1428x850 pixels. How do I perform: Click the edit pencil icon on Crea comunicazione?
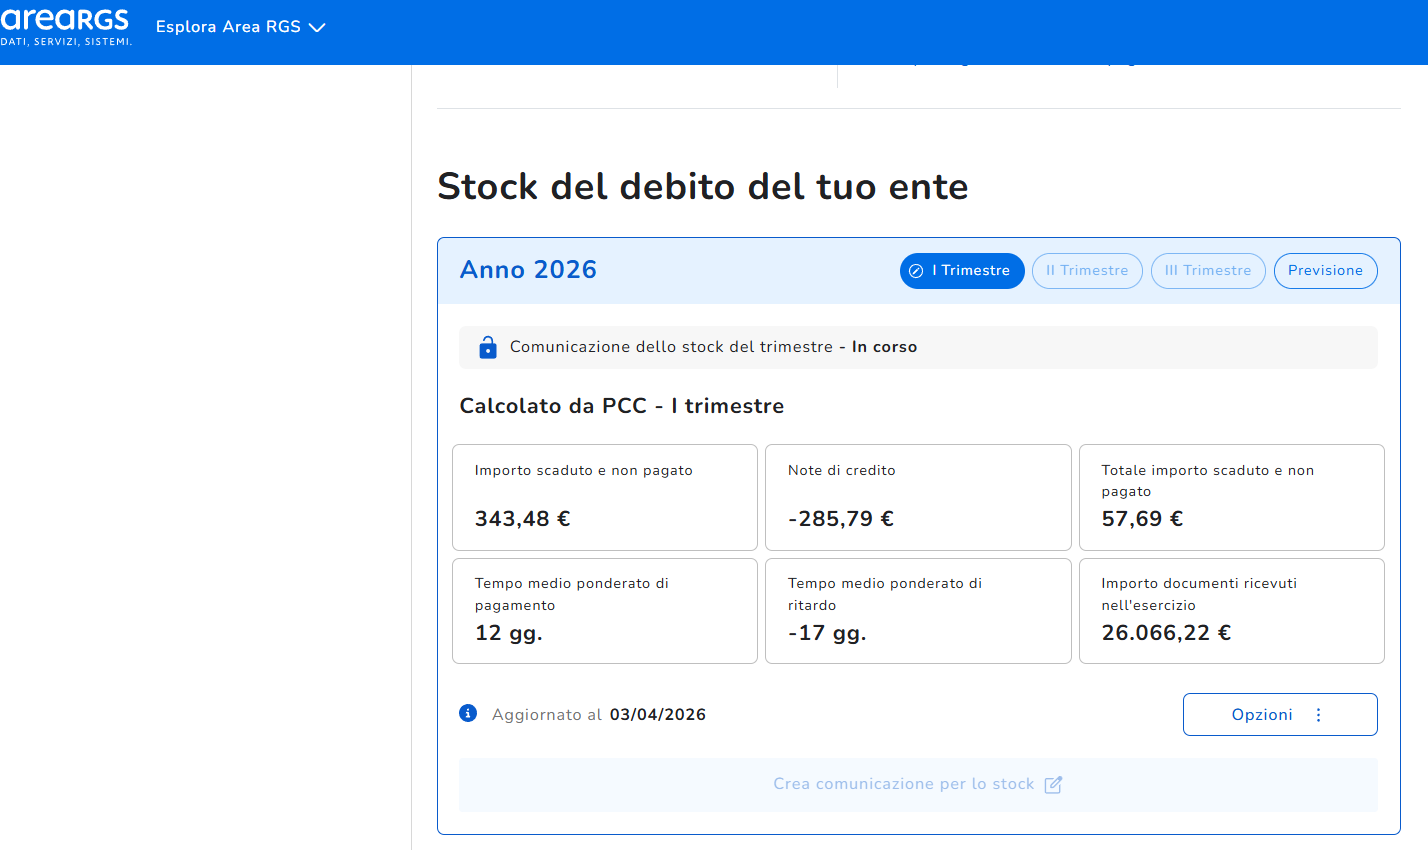click(1053, 784)
